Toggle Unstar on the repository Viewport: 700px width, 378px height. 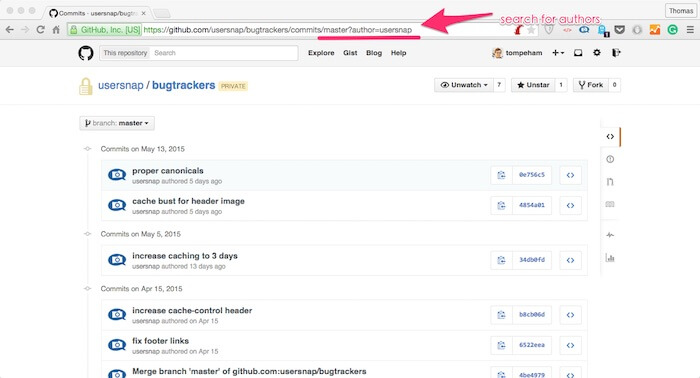coord(533,85)
